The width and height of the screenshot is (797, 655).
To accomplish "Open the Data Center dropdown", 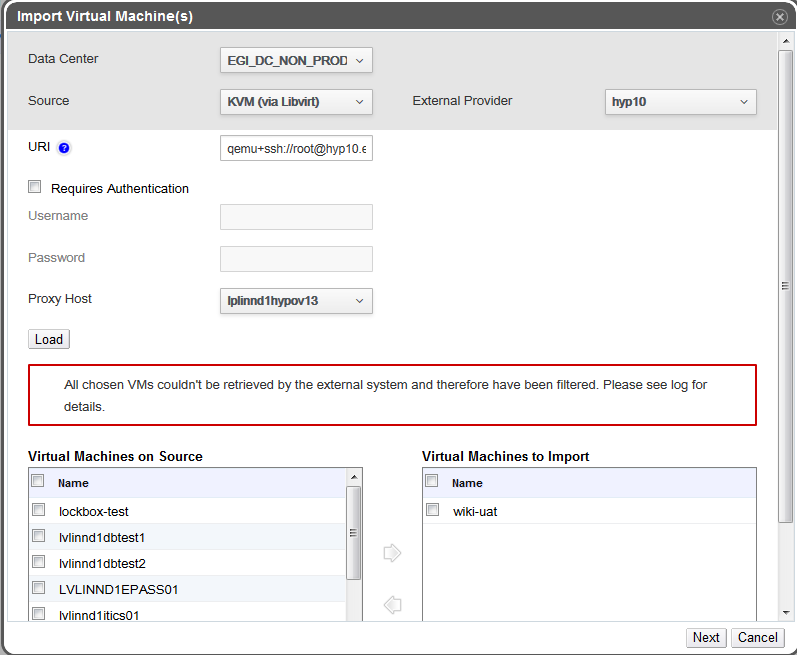I will [296, 60].
